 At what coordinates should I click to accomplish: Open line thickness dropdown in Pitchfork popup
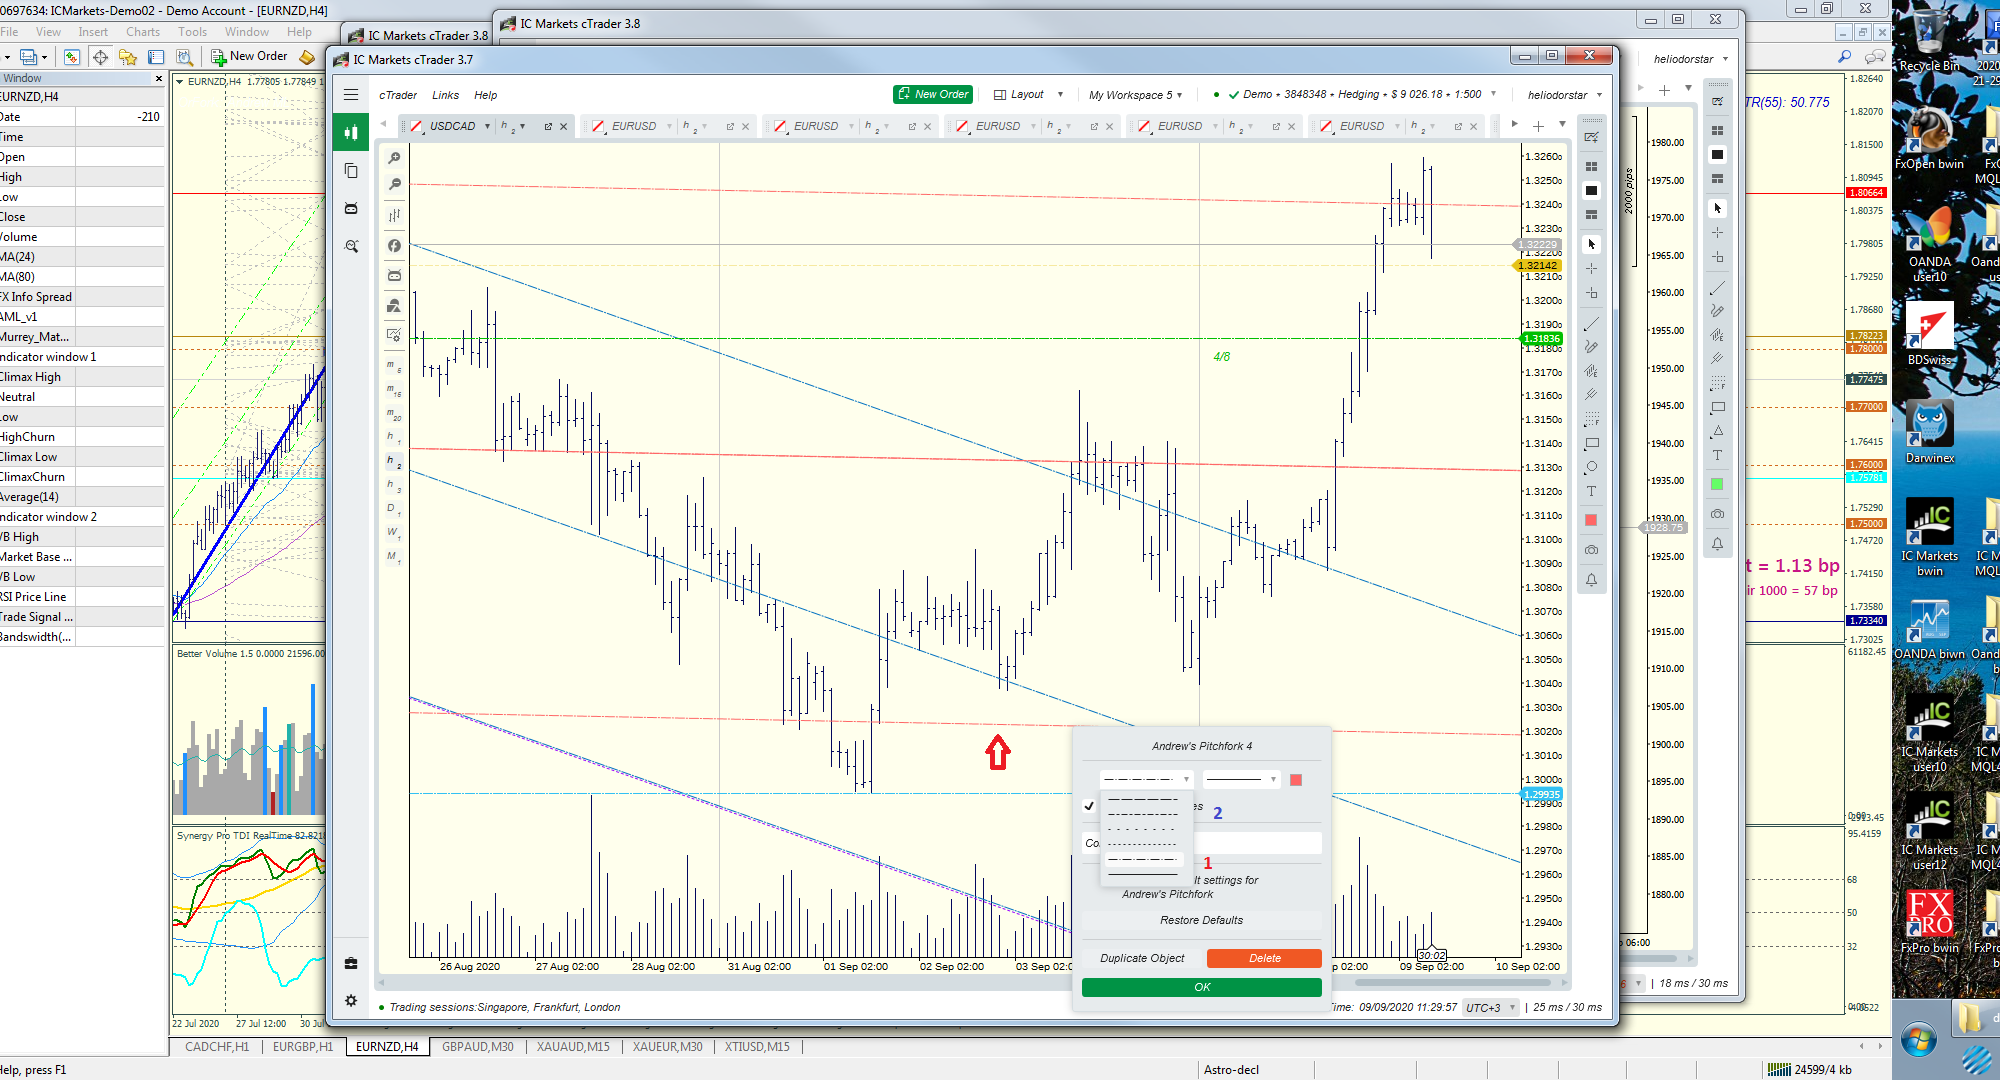(1241, 779)
